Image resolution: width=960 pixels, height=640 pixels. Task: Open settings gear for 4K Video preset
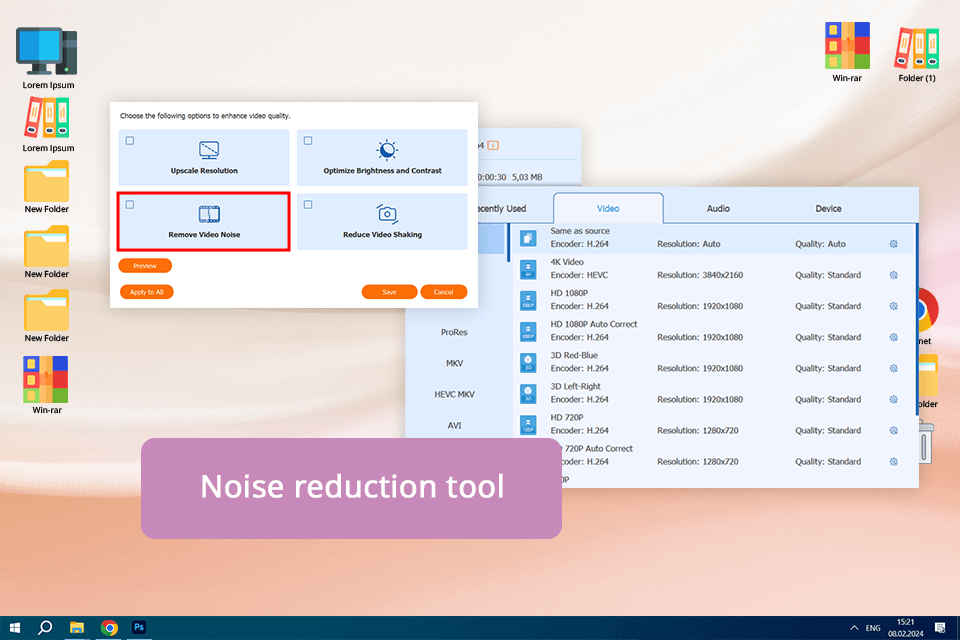coord(893,275)
